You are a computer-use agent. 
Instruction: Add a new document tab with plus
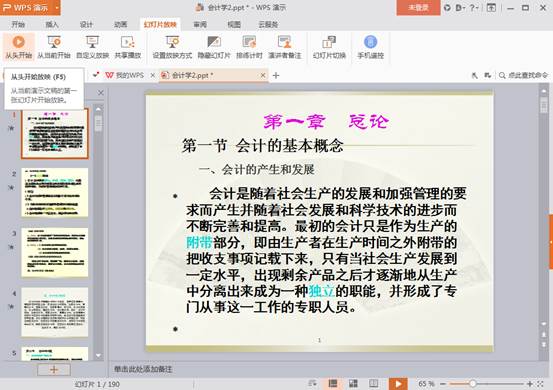276,75
